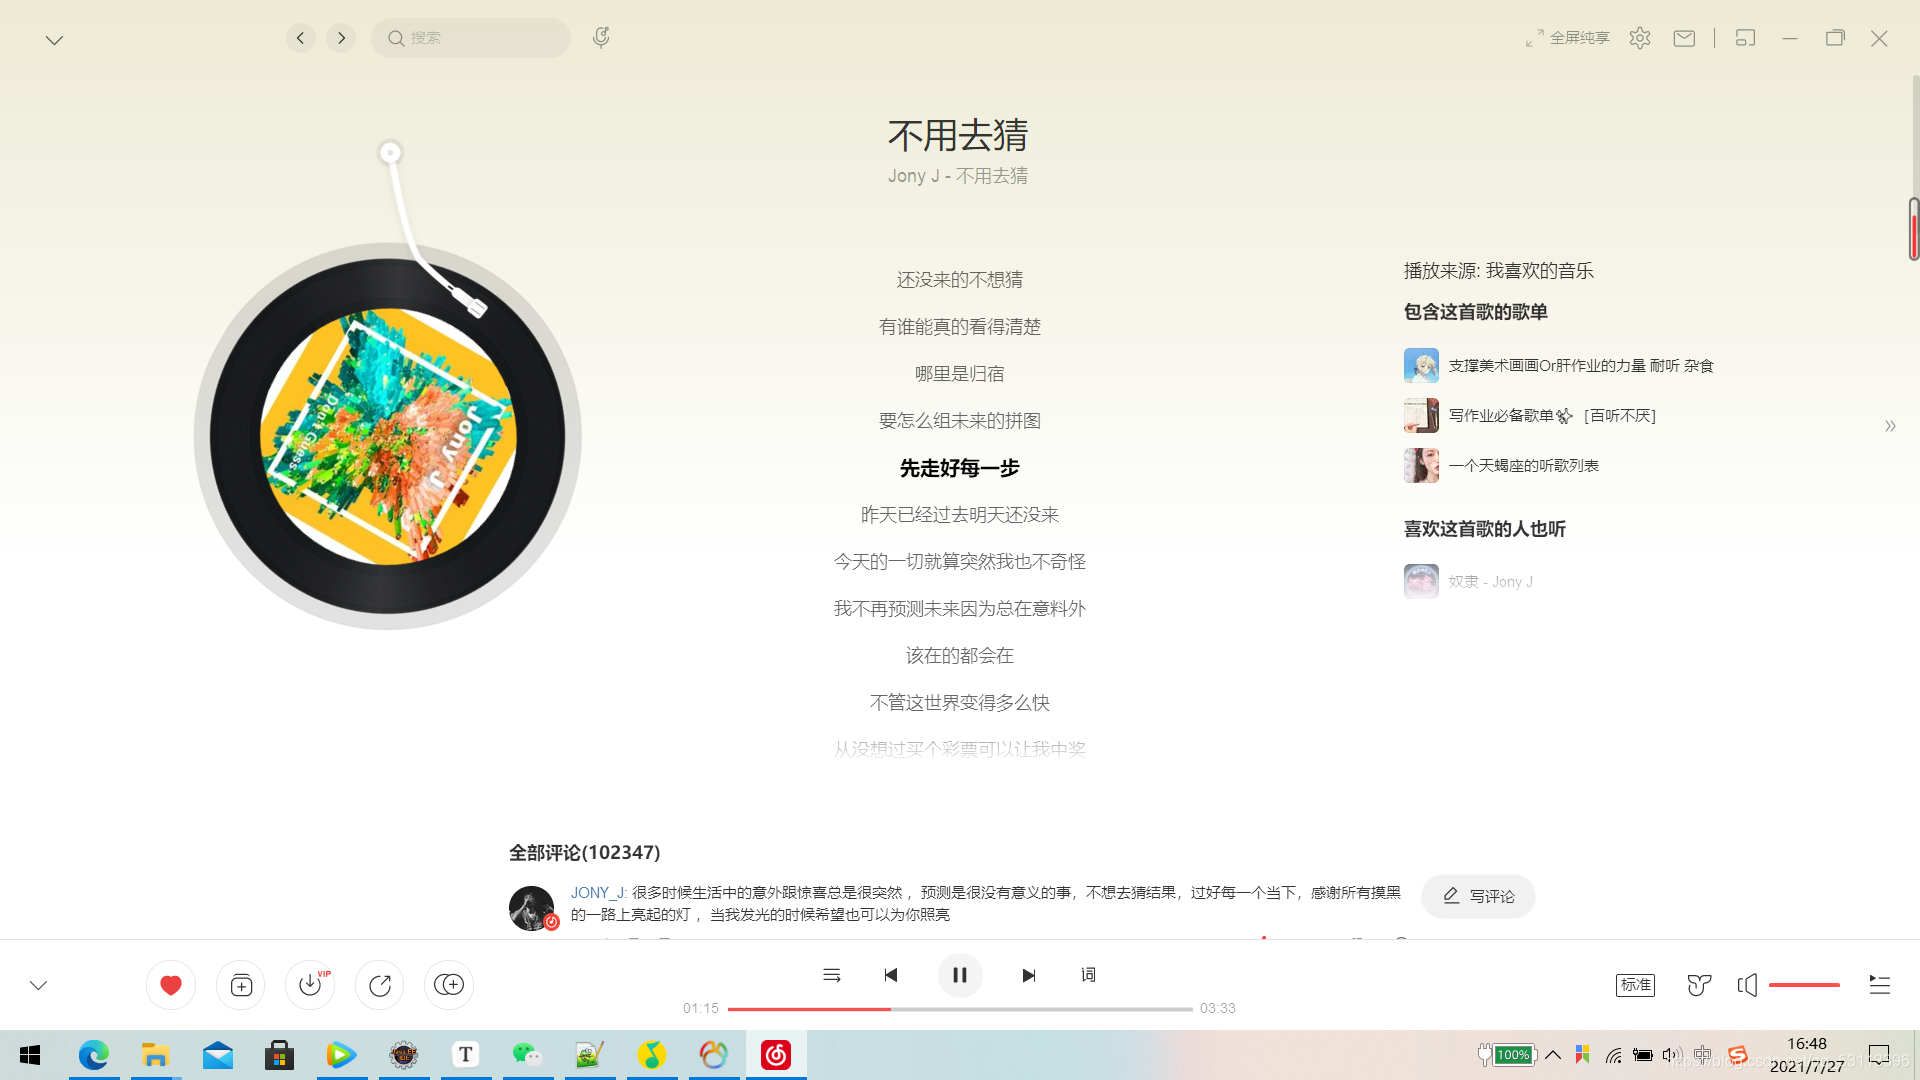Go back to the previous track
The height and width of the screenshot is (1080, 1920).
(x=891, y=975)
